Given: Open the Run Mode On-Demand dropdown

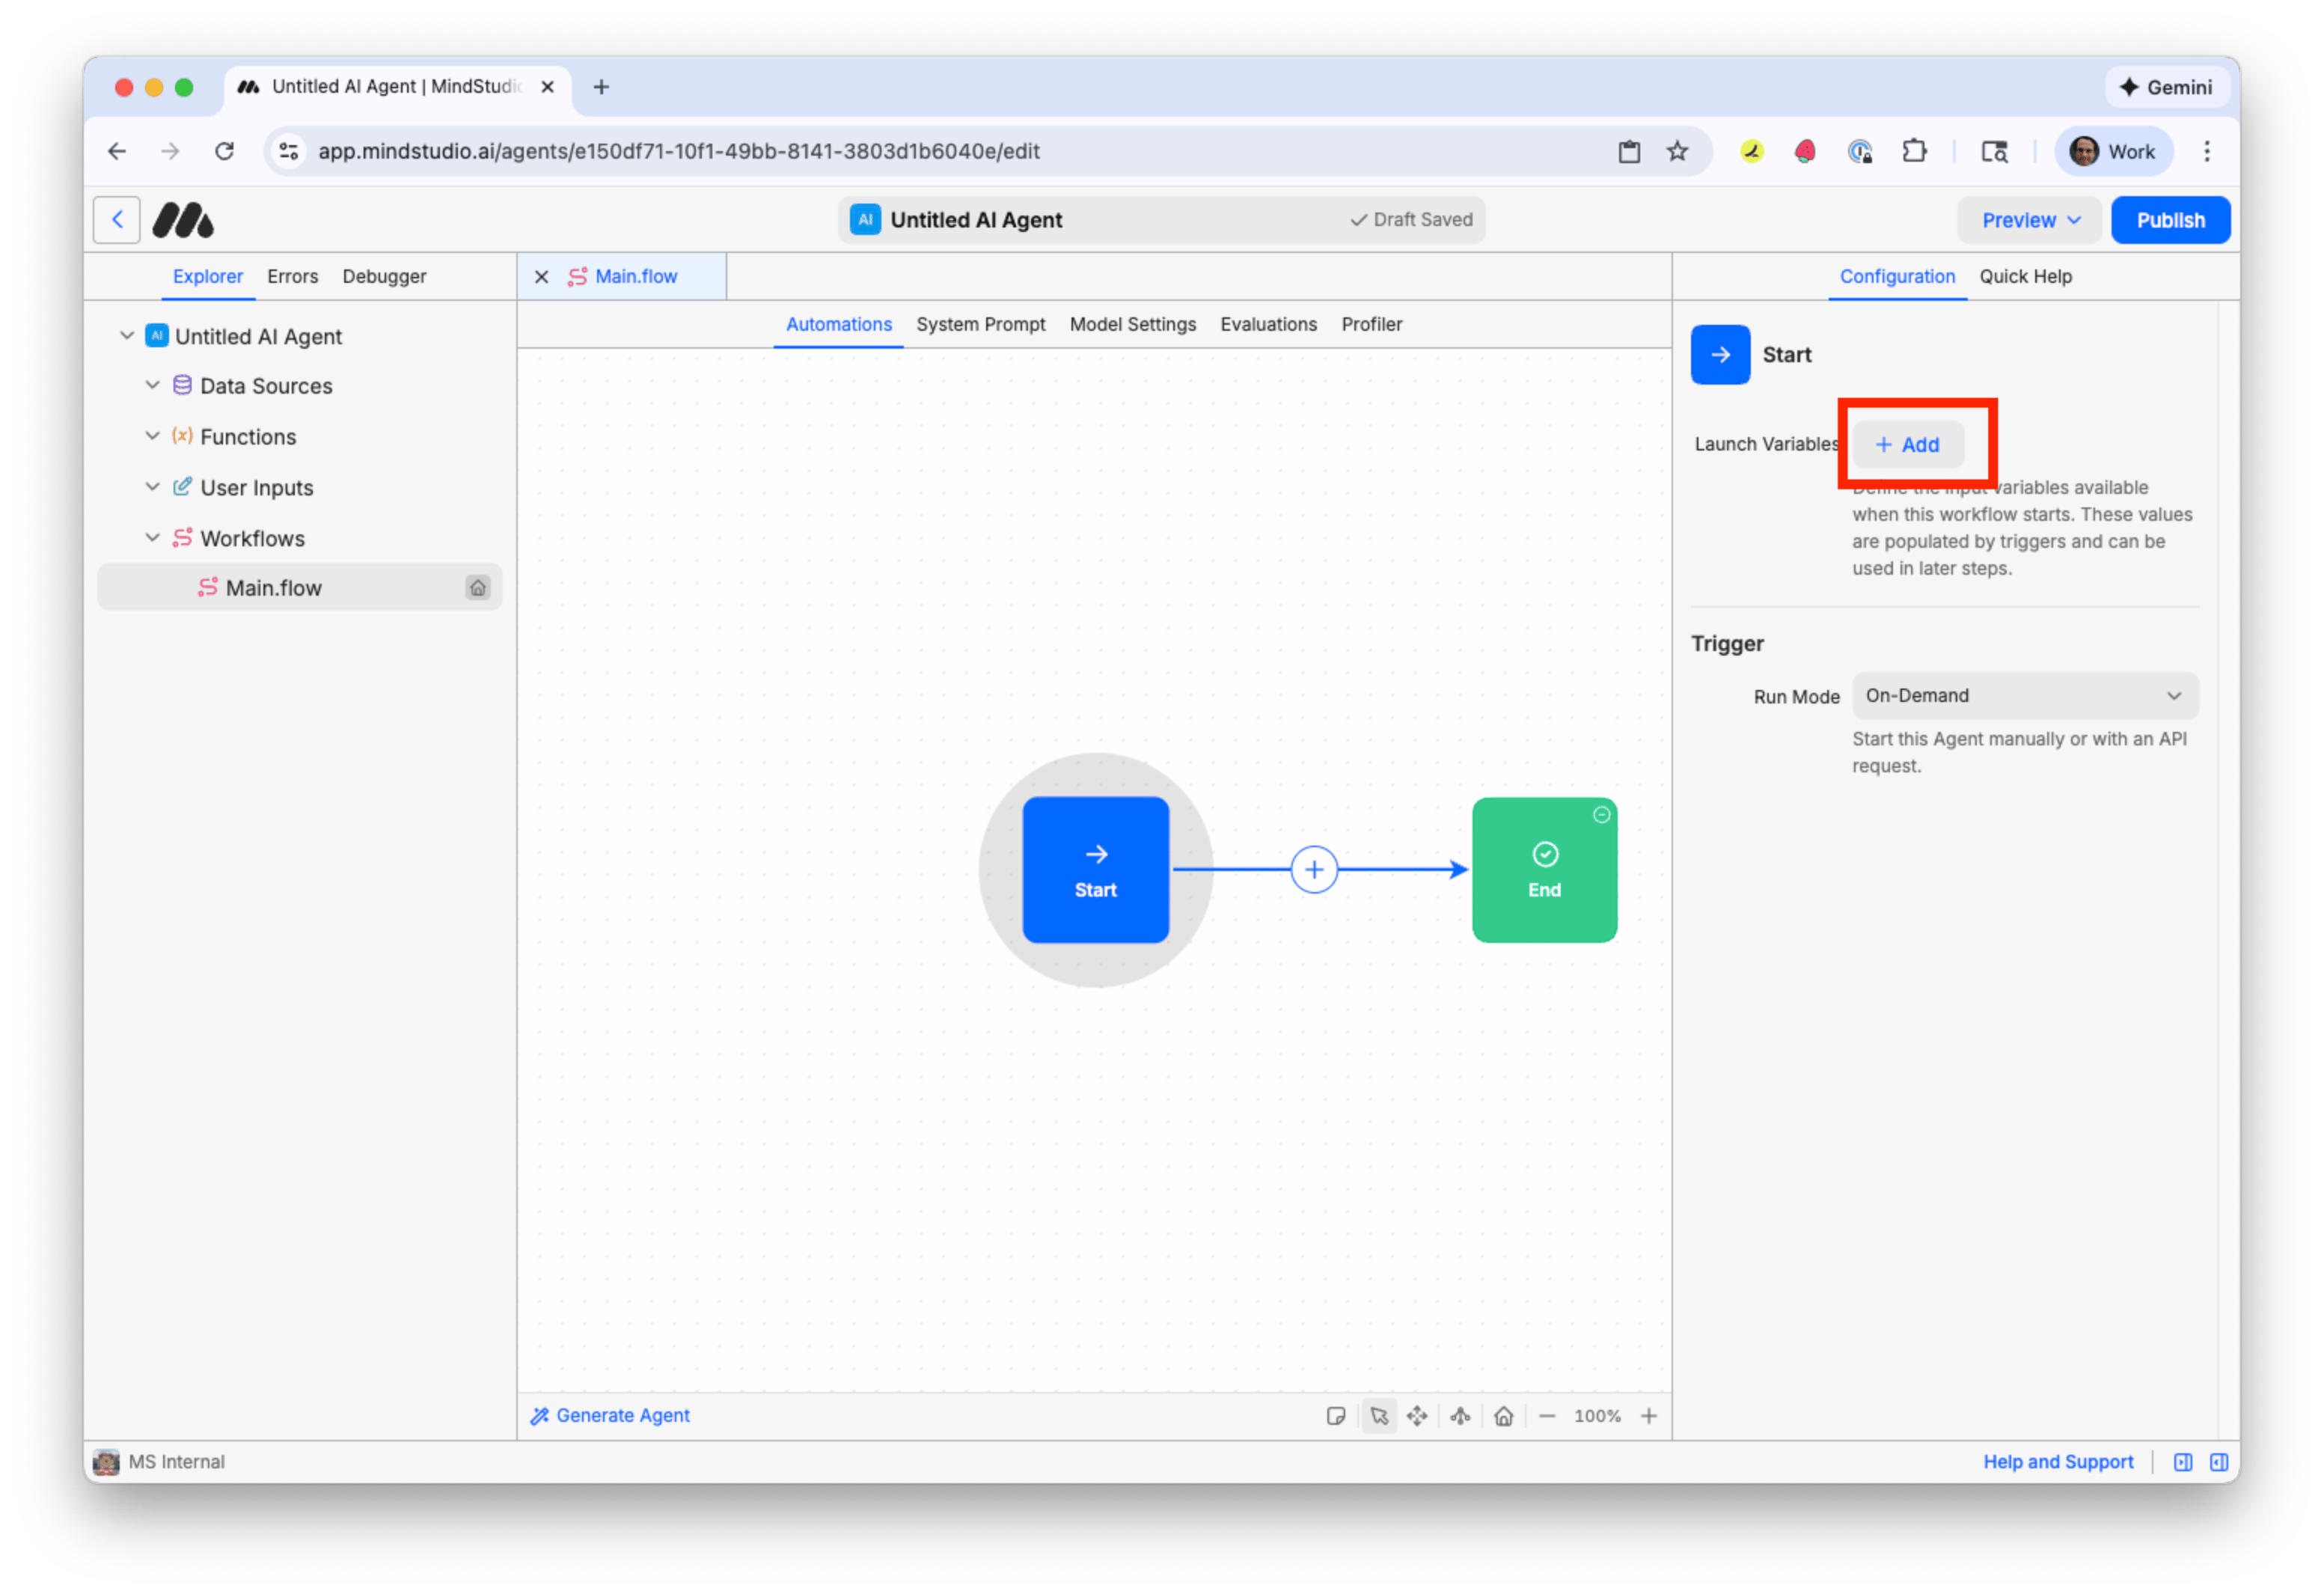Looking at the screenshot, I should 2024,696.
